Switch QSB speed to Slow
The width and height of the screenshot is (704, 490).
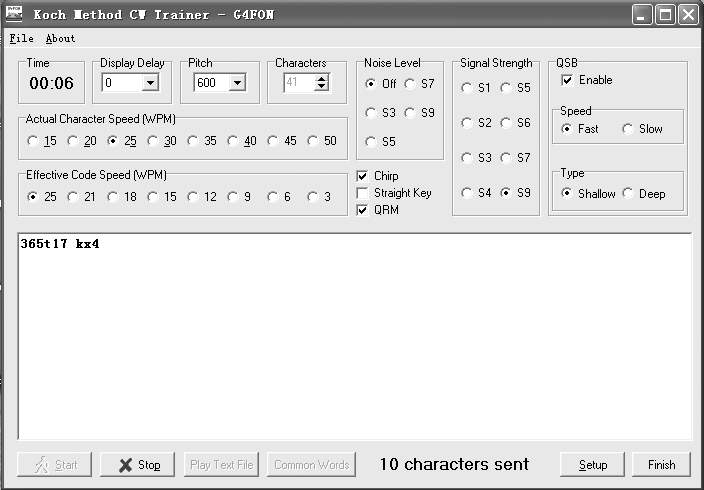(628, 129)
